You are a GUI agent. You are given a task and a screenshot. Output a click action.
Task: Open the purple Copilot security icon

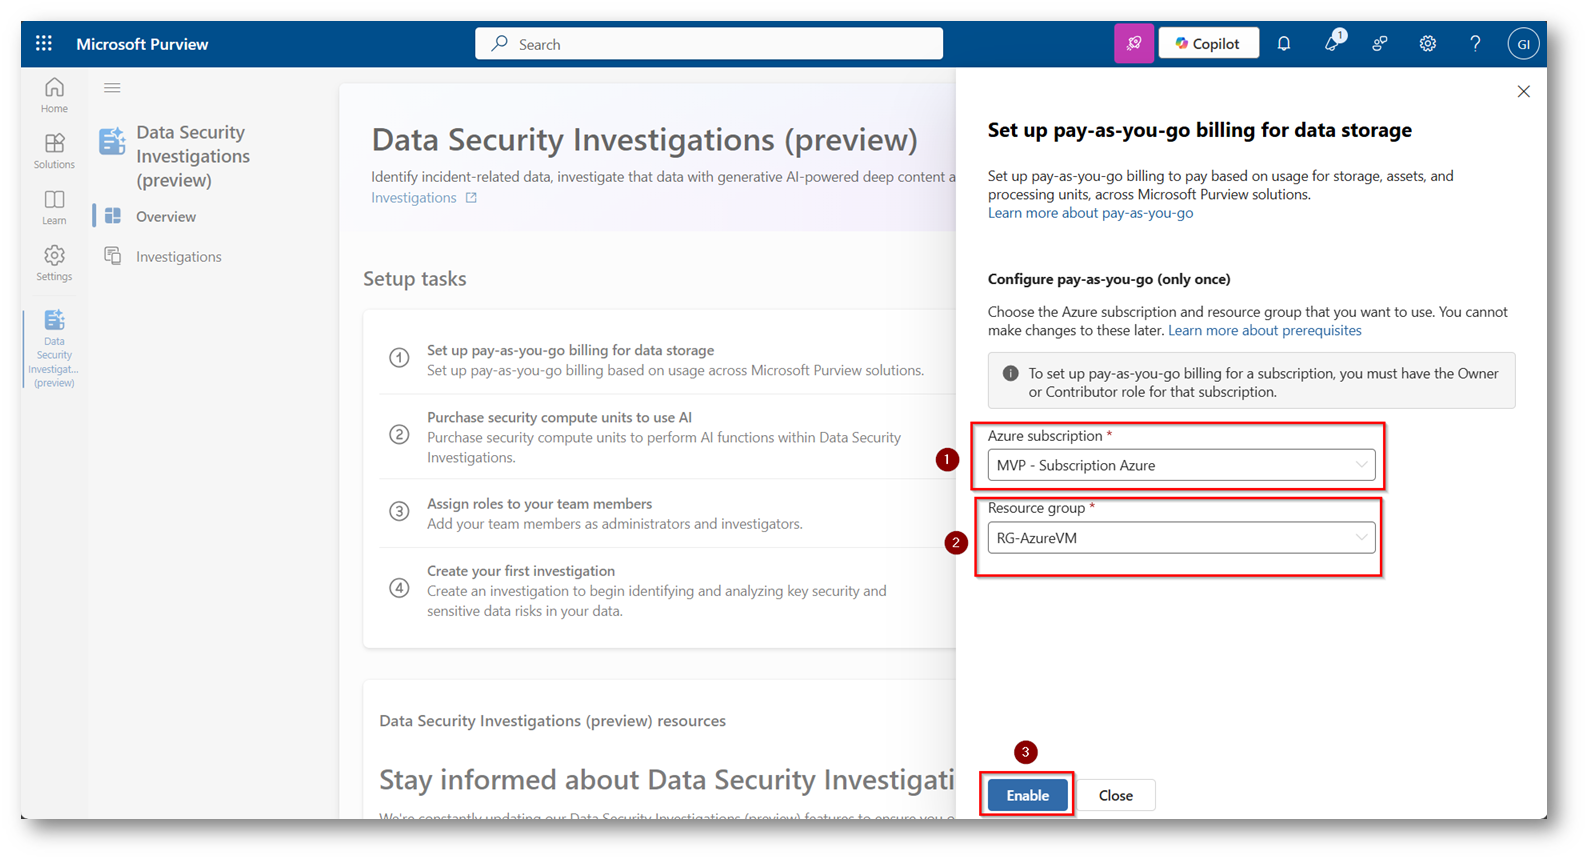tap(1134, 44)
